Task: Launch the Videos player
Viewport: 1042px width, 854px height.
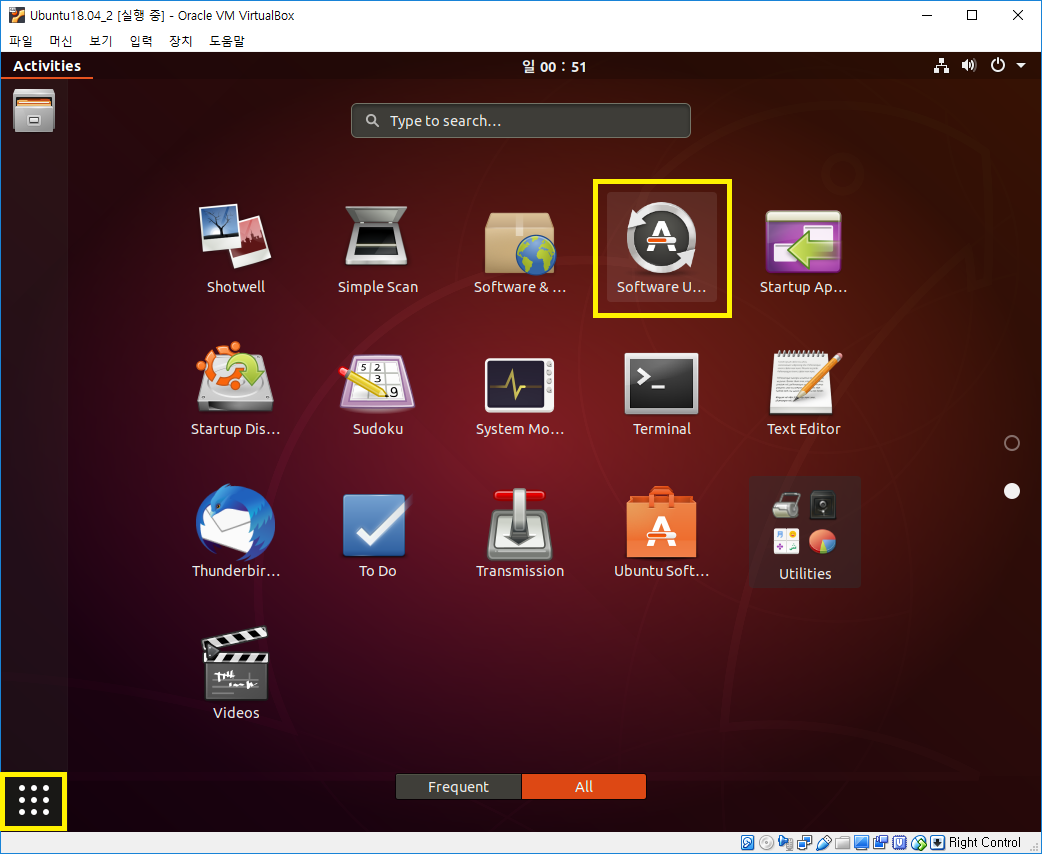Action: pyautogui.click(x=235, y=673)
